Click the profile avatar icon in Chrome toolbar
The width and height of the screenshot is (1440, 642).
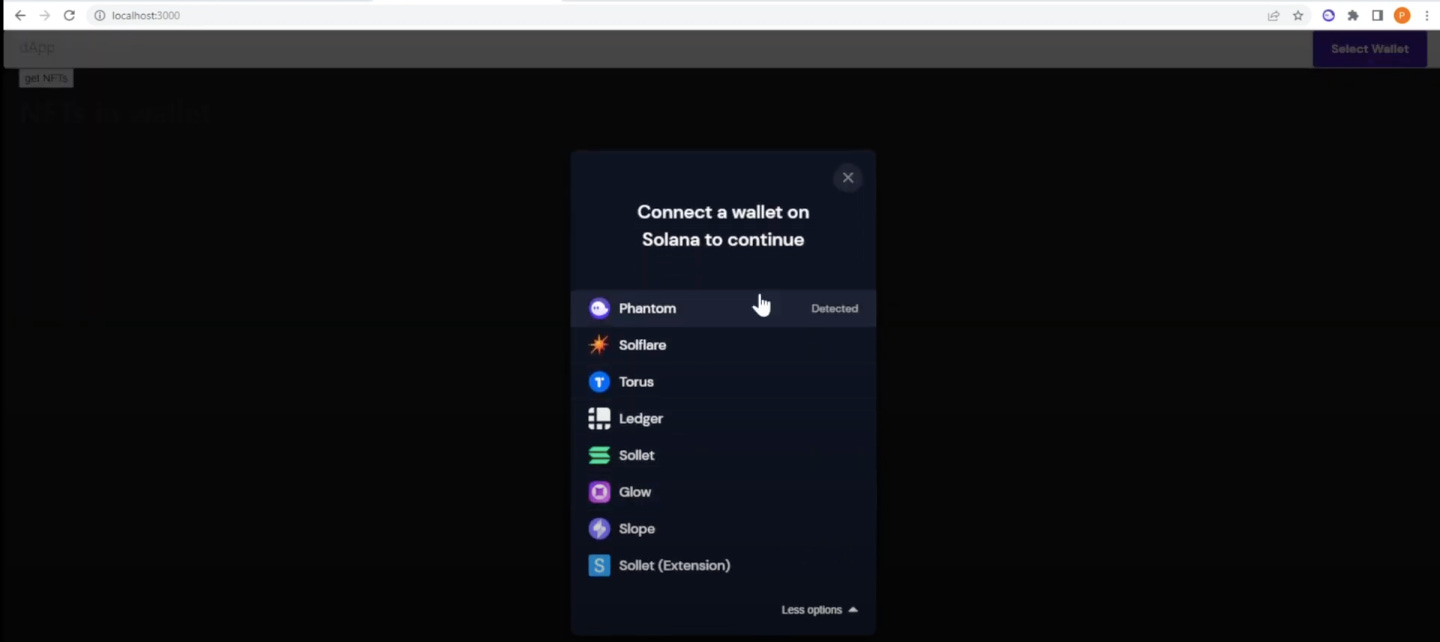1401,15
